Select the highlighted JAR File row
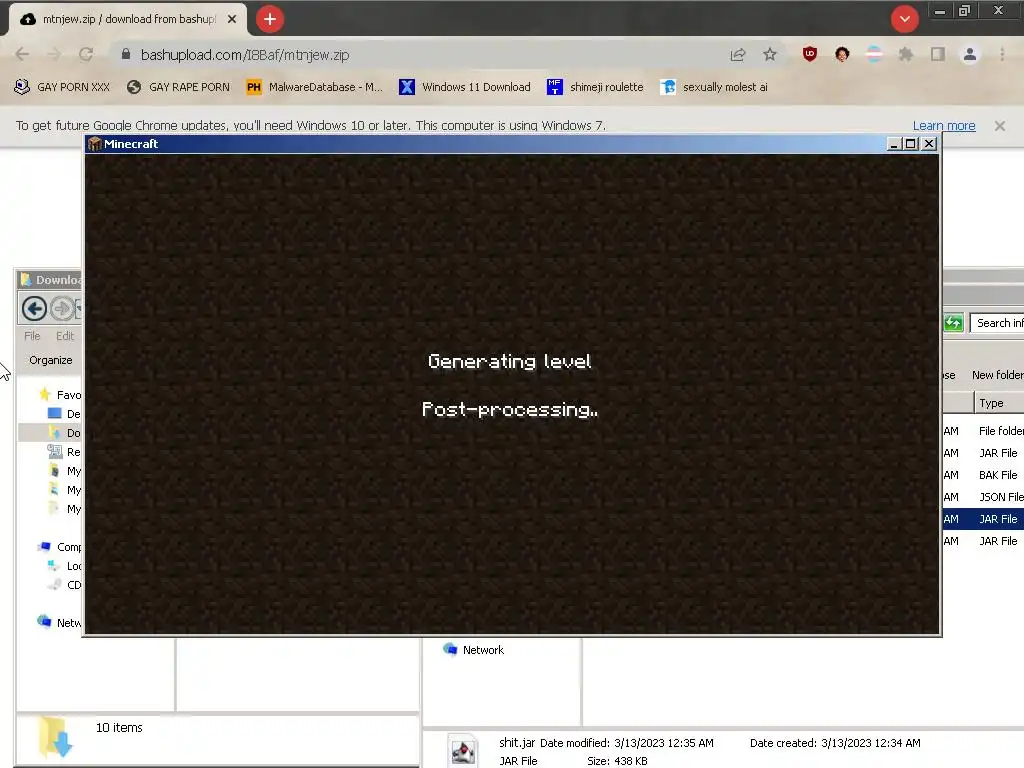Screen dimensions: 1024x768 click(x=984, y=519)
